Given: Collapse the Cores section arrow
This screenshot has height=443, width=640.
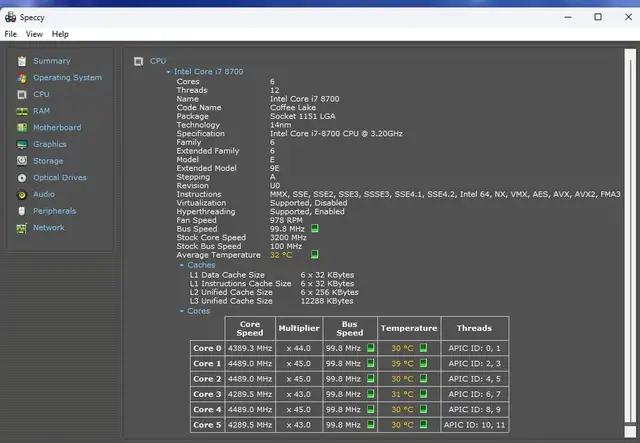Looking at the screenshot, I should tap(182, 311).
